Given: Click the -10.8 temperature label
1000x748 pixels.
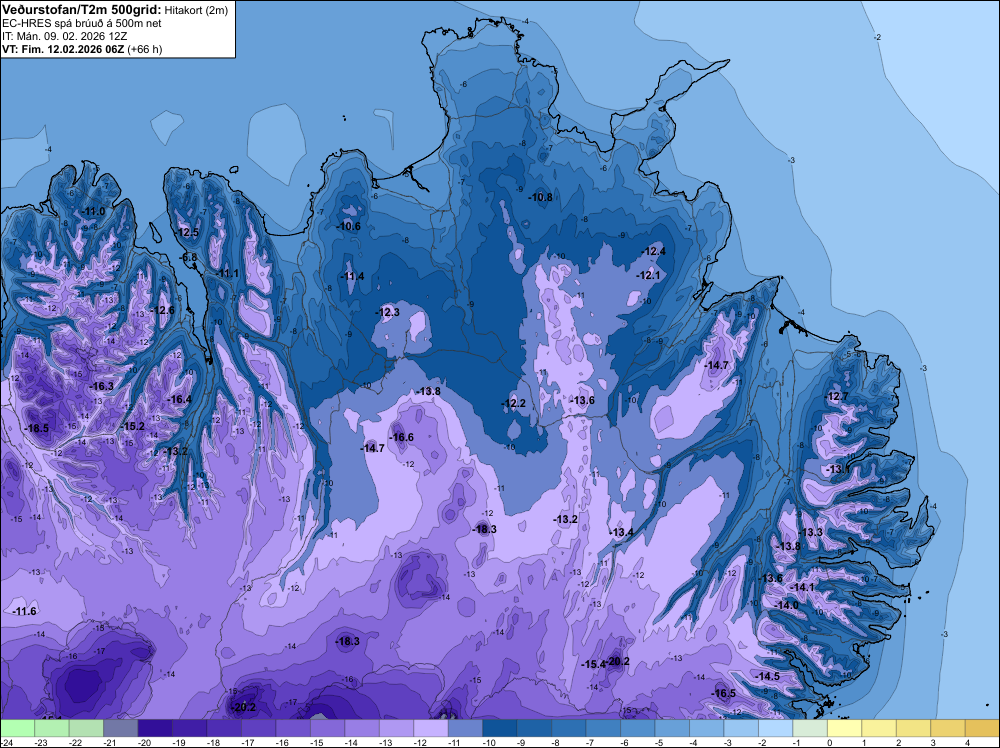Looking at the screenshot, I should [x=541, y=197].
